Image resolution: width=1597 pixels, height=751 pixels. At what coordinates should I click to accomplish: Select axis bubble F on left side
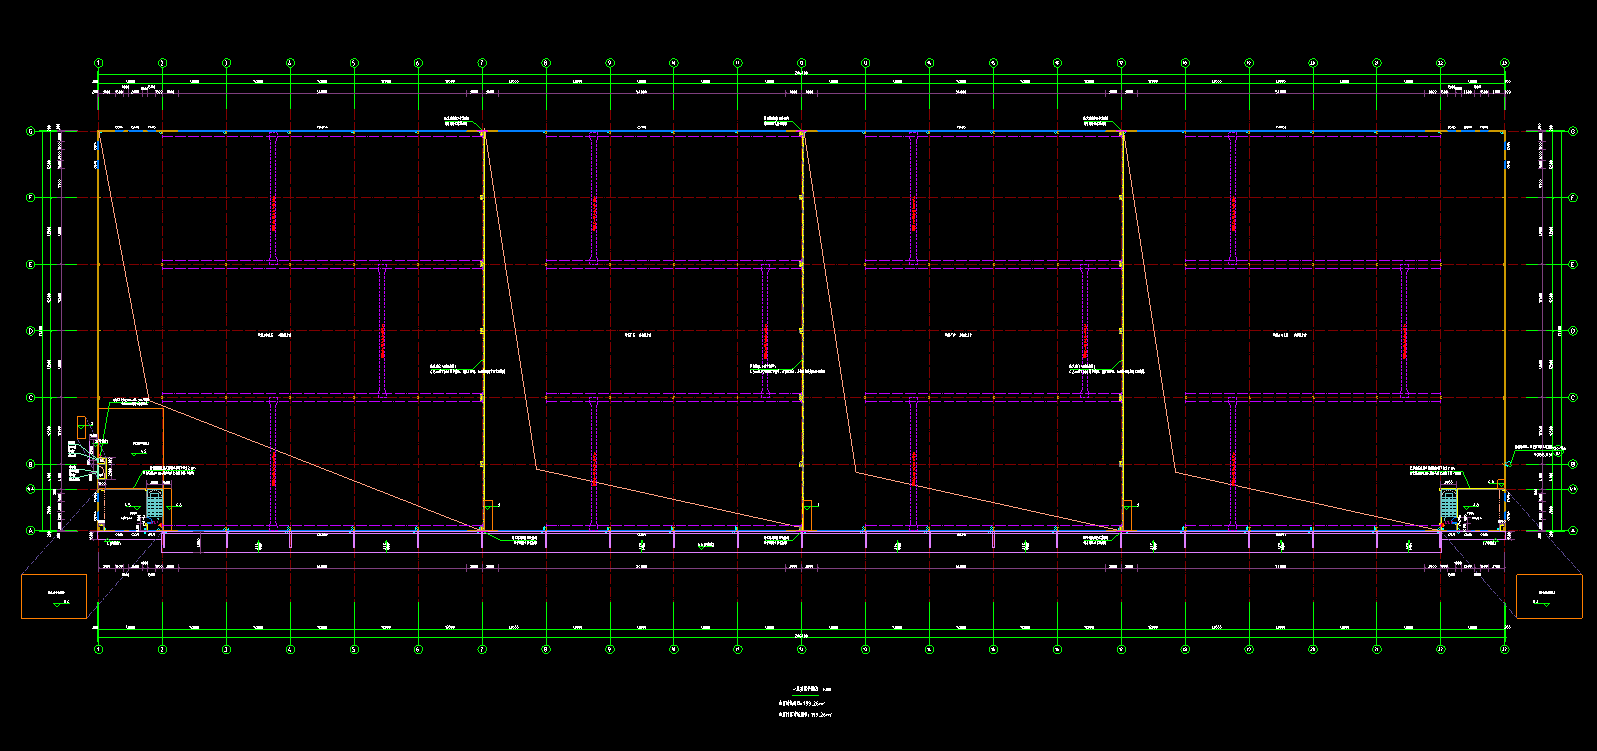point(30,198)
